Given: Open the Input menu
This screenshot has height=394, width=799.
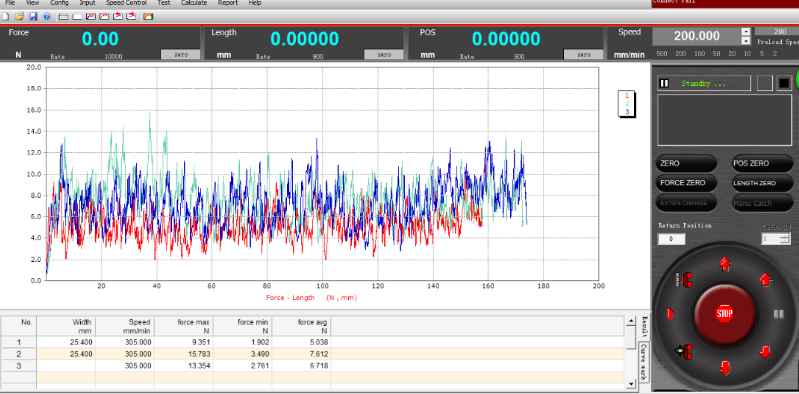Looking at the screenshot, I should click(87, 3).
